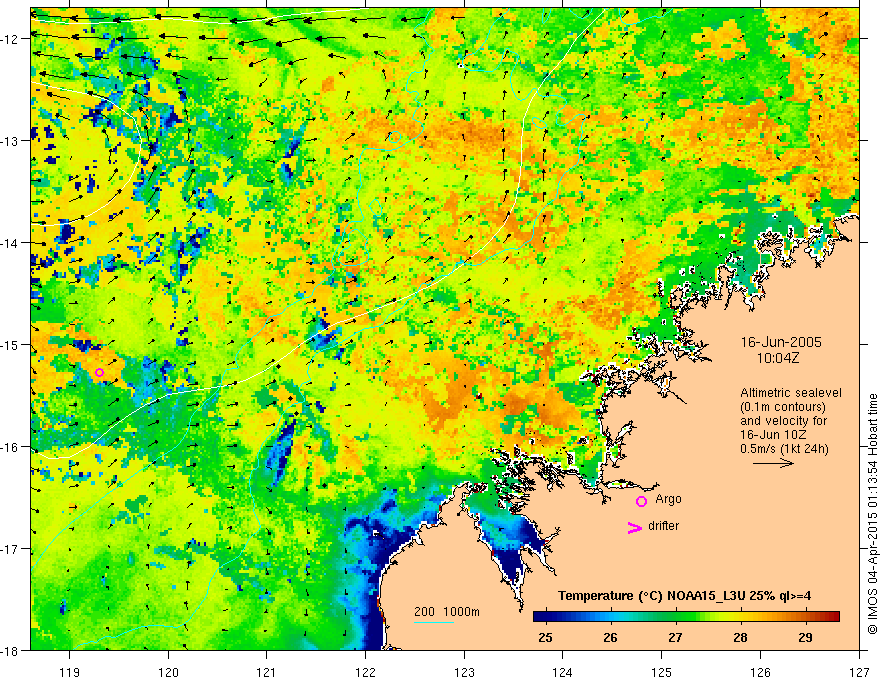Click the longitude axis label '126'

760,672
